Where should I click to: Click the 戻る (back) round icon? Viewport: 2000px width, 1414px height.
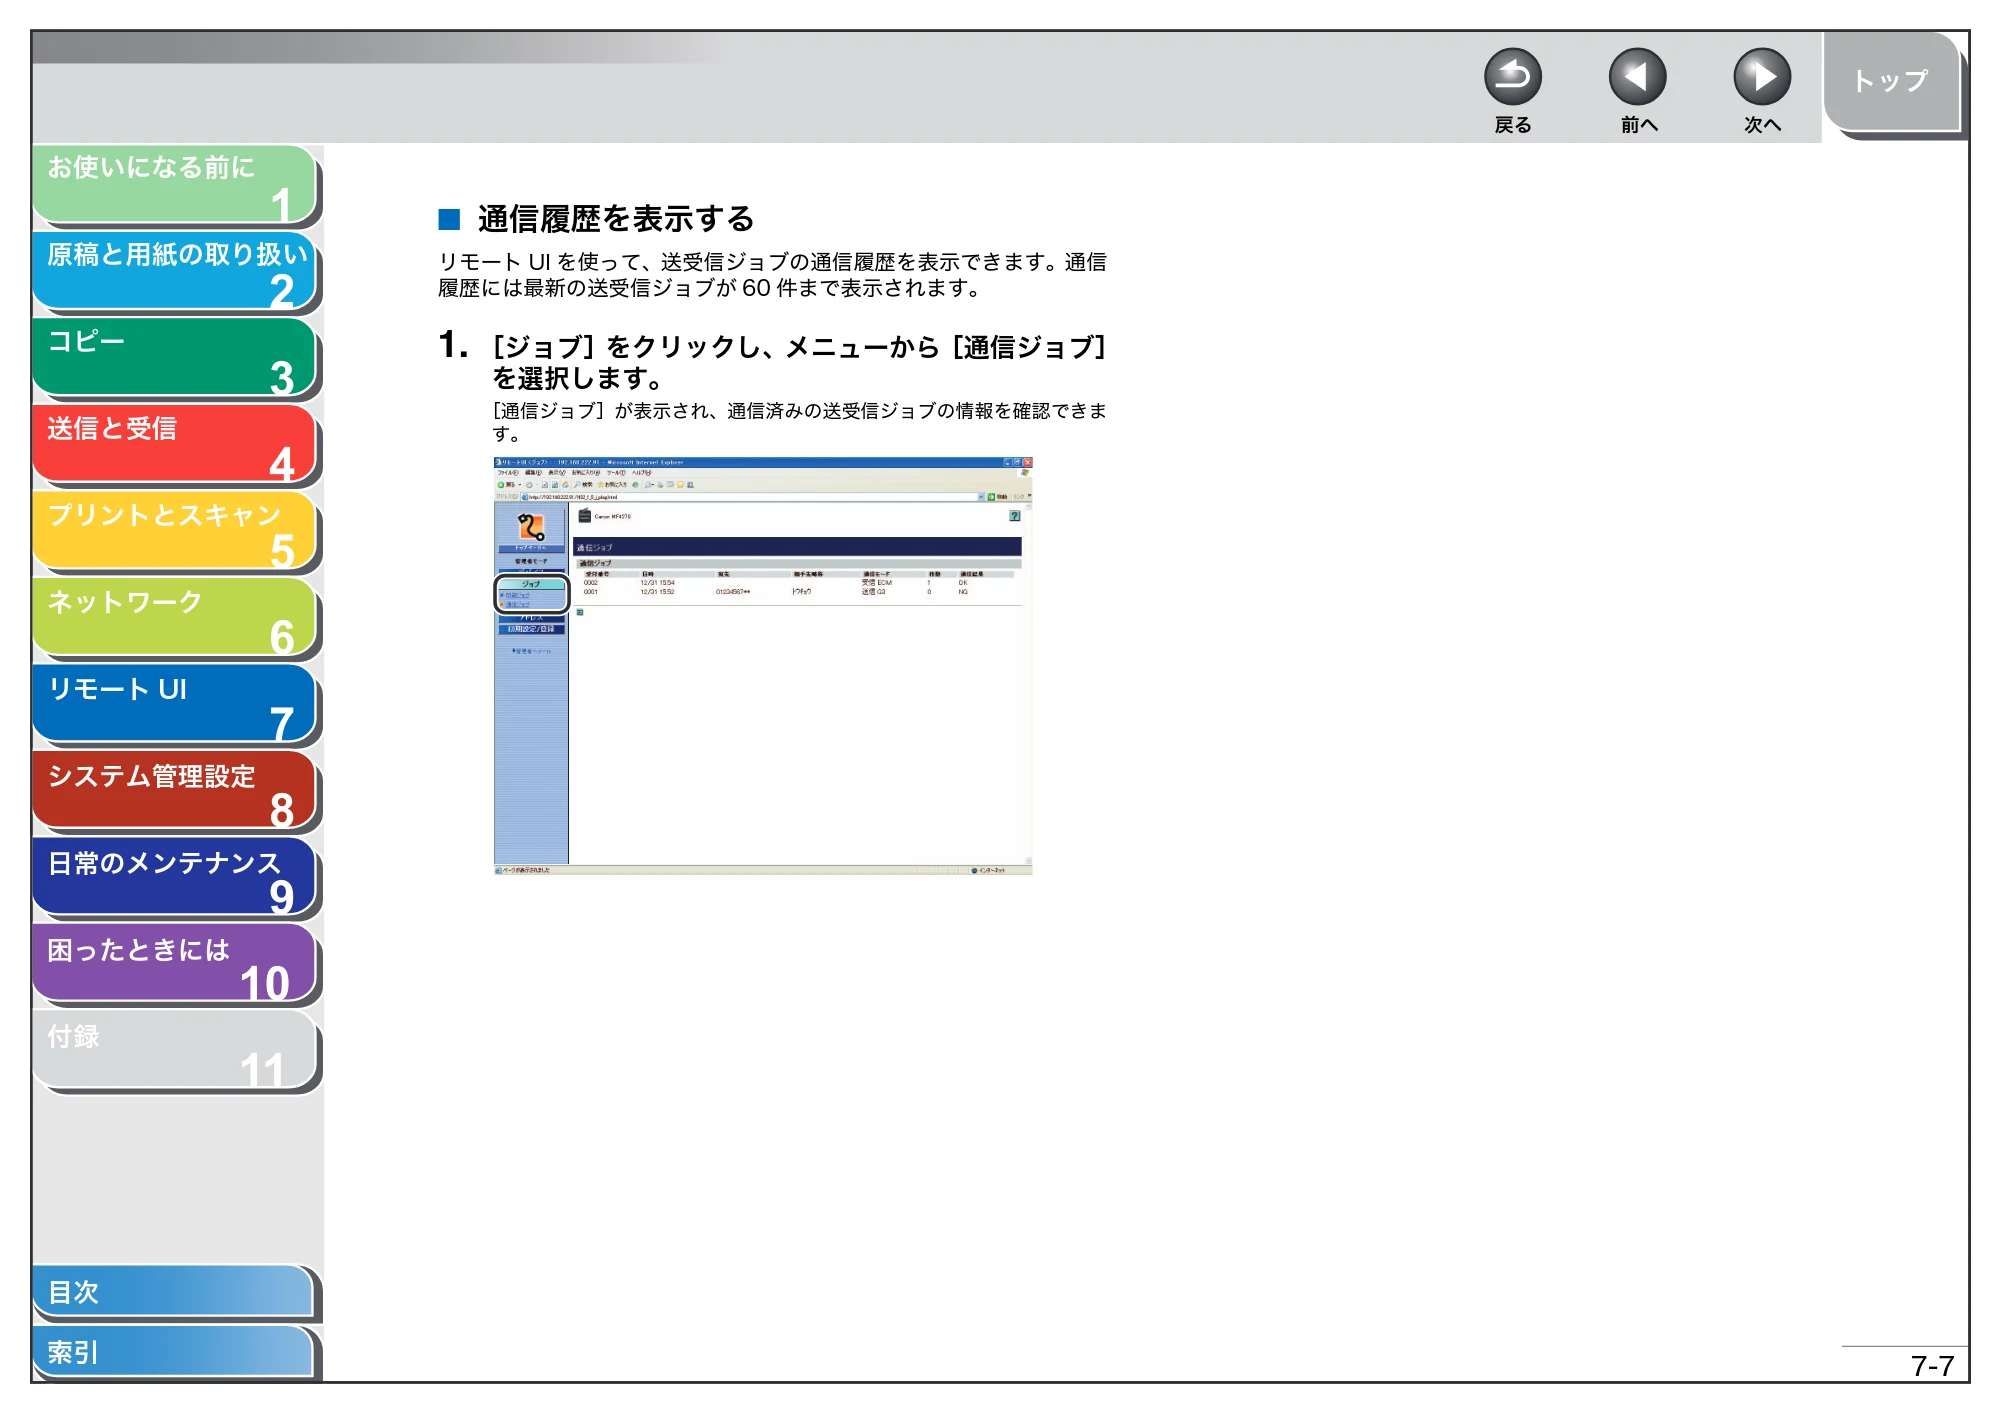[x=1512, y=77]
